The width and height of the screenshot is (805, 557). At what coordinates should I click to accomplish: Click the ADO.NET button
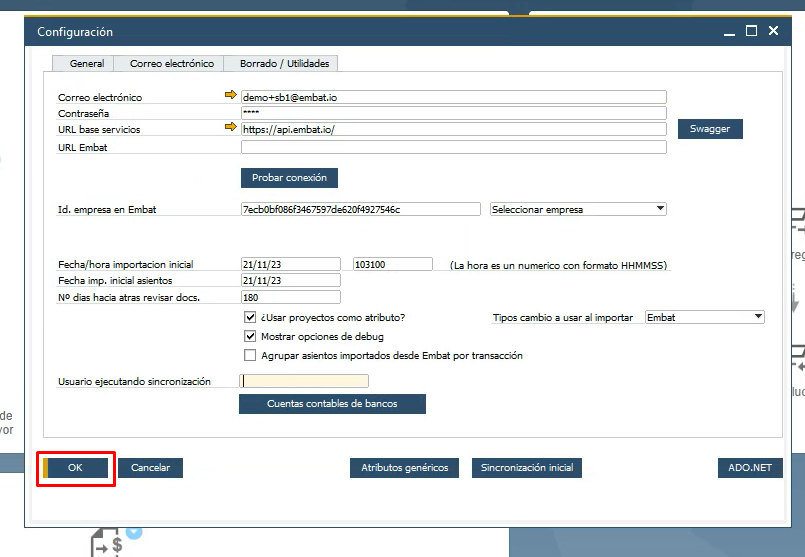pos(750,468)
